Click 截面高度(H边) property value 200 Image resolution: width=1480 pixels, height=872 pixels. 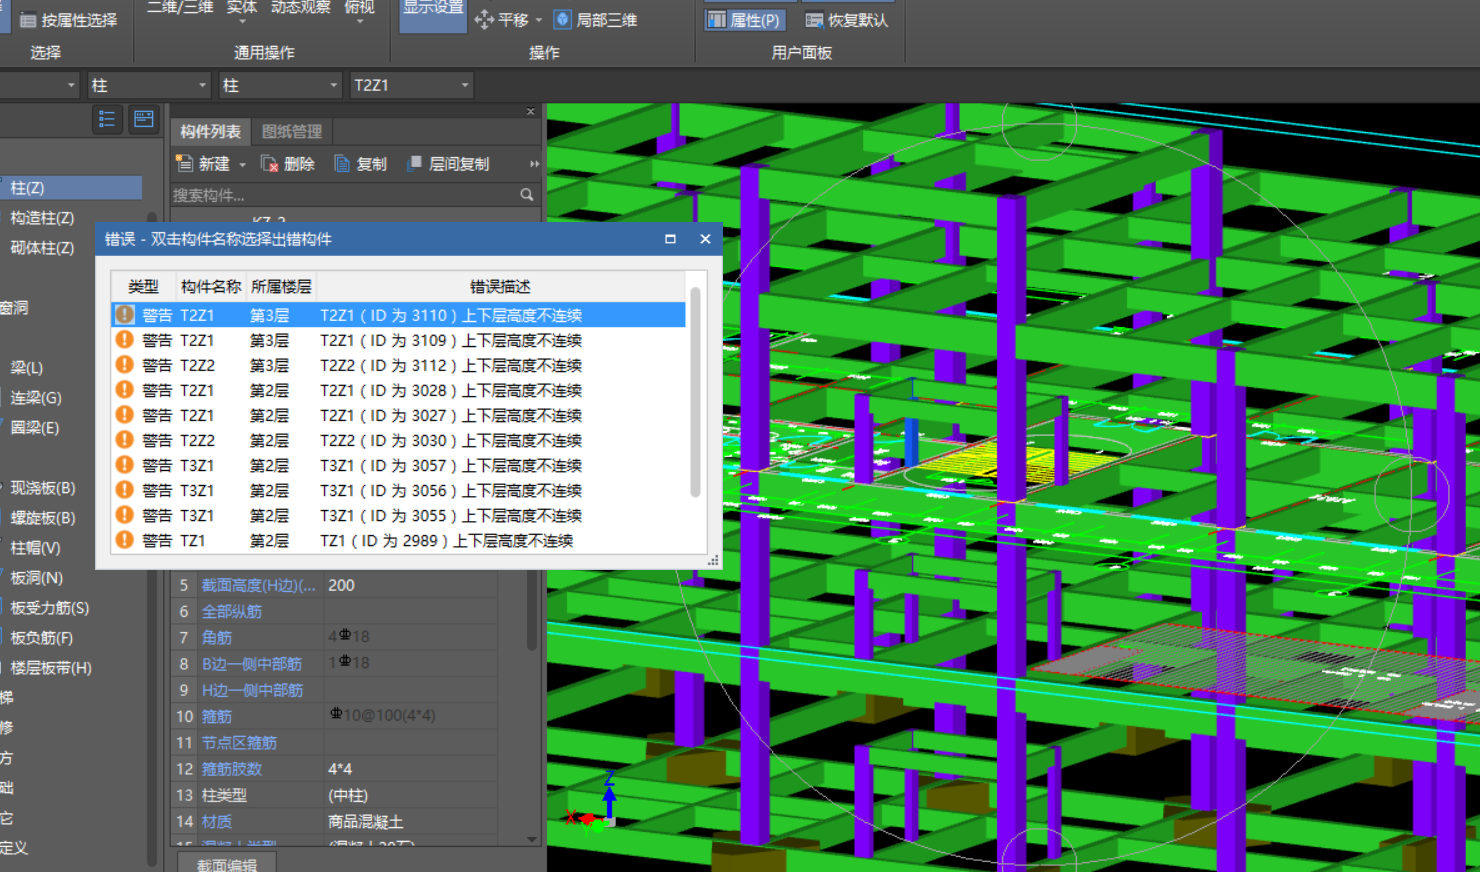(410, 585)
